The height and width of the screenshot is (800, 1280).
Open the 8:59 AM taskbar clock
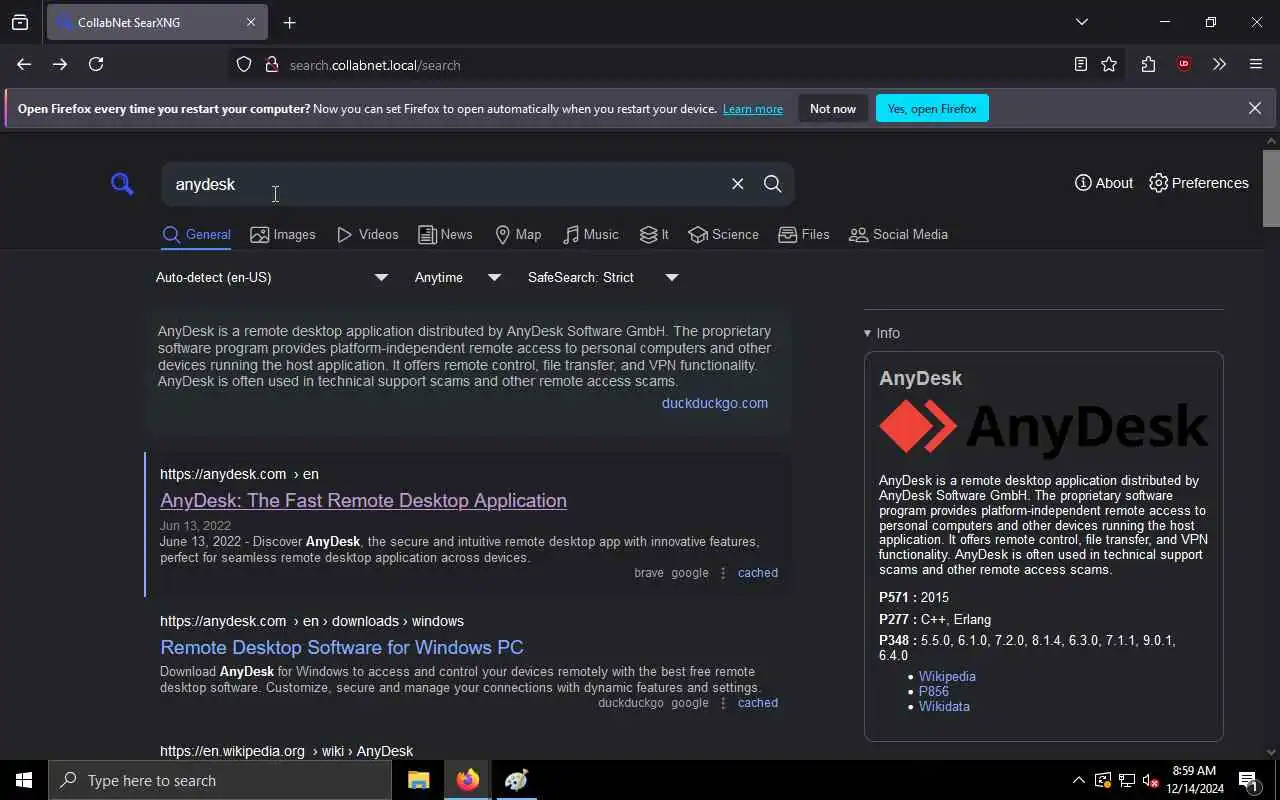[1194, 780]
